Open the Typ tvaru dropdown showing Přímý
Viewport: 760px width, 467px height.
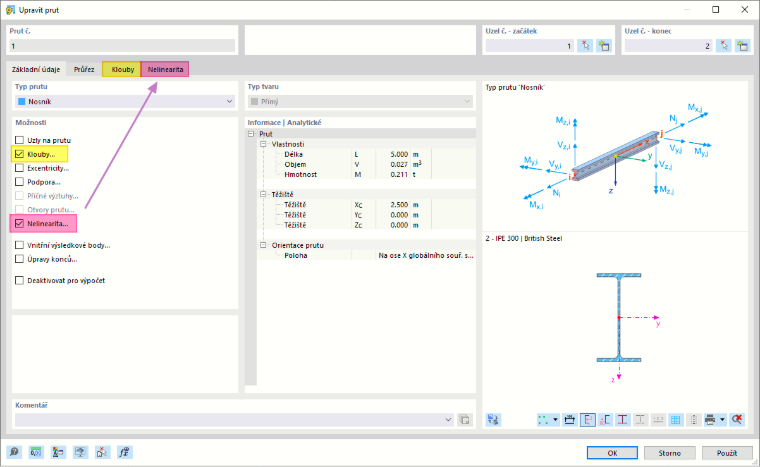tap(360, 101)
